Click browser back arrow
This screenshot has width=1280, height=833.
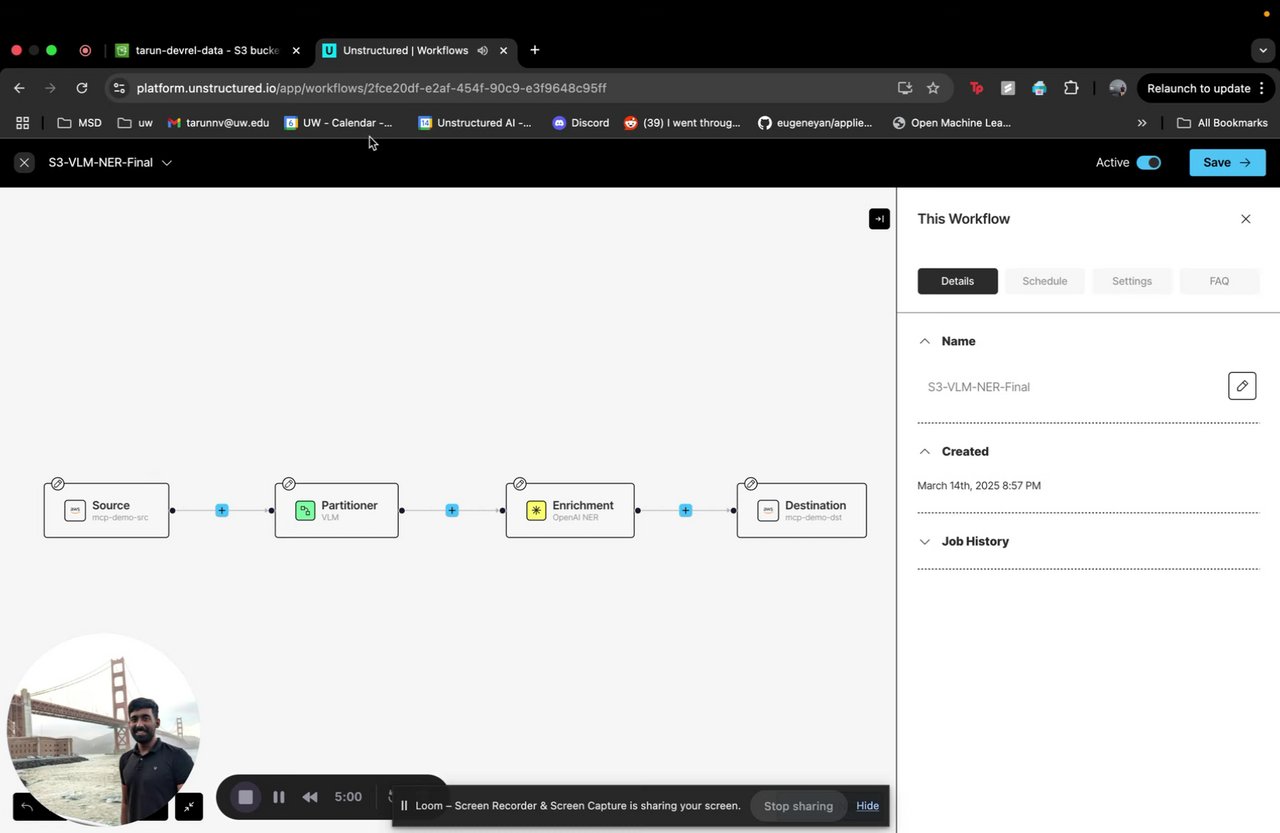(19, 88)
